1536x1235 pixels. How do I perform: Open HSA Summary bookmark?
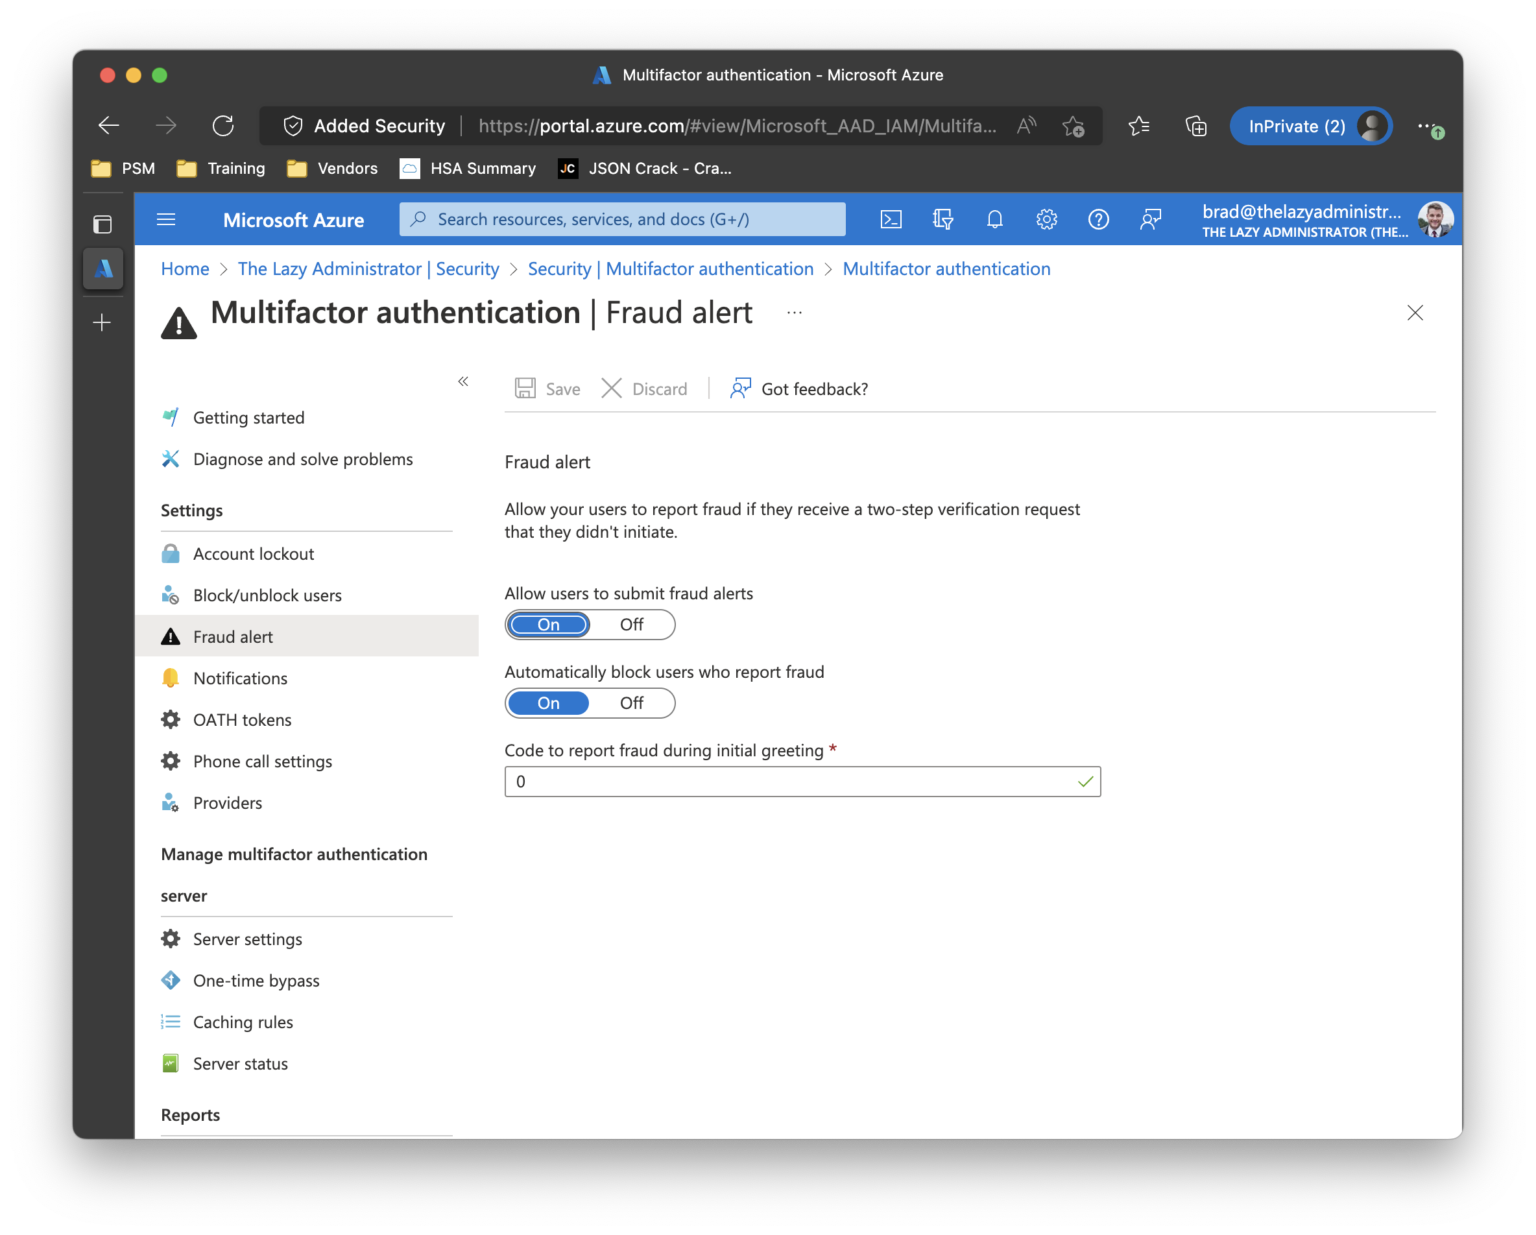pyautogui.click(x=468, y=168)
